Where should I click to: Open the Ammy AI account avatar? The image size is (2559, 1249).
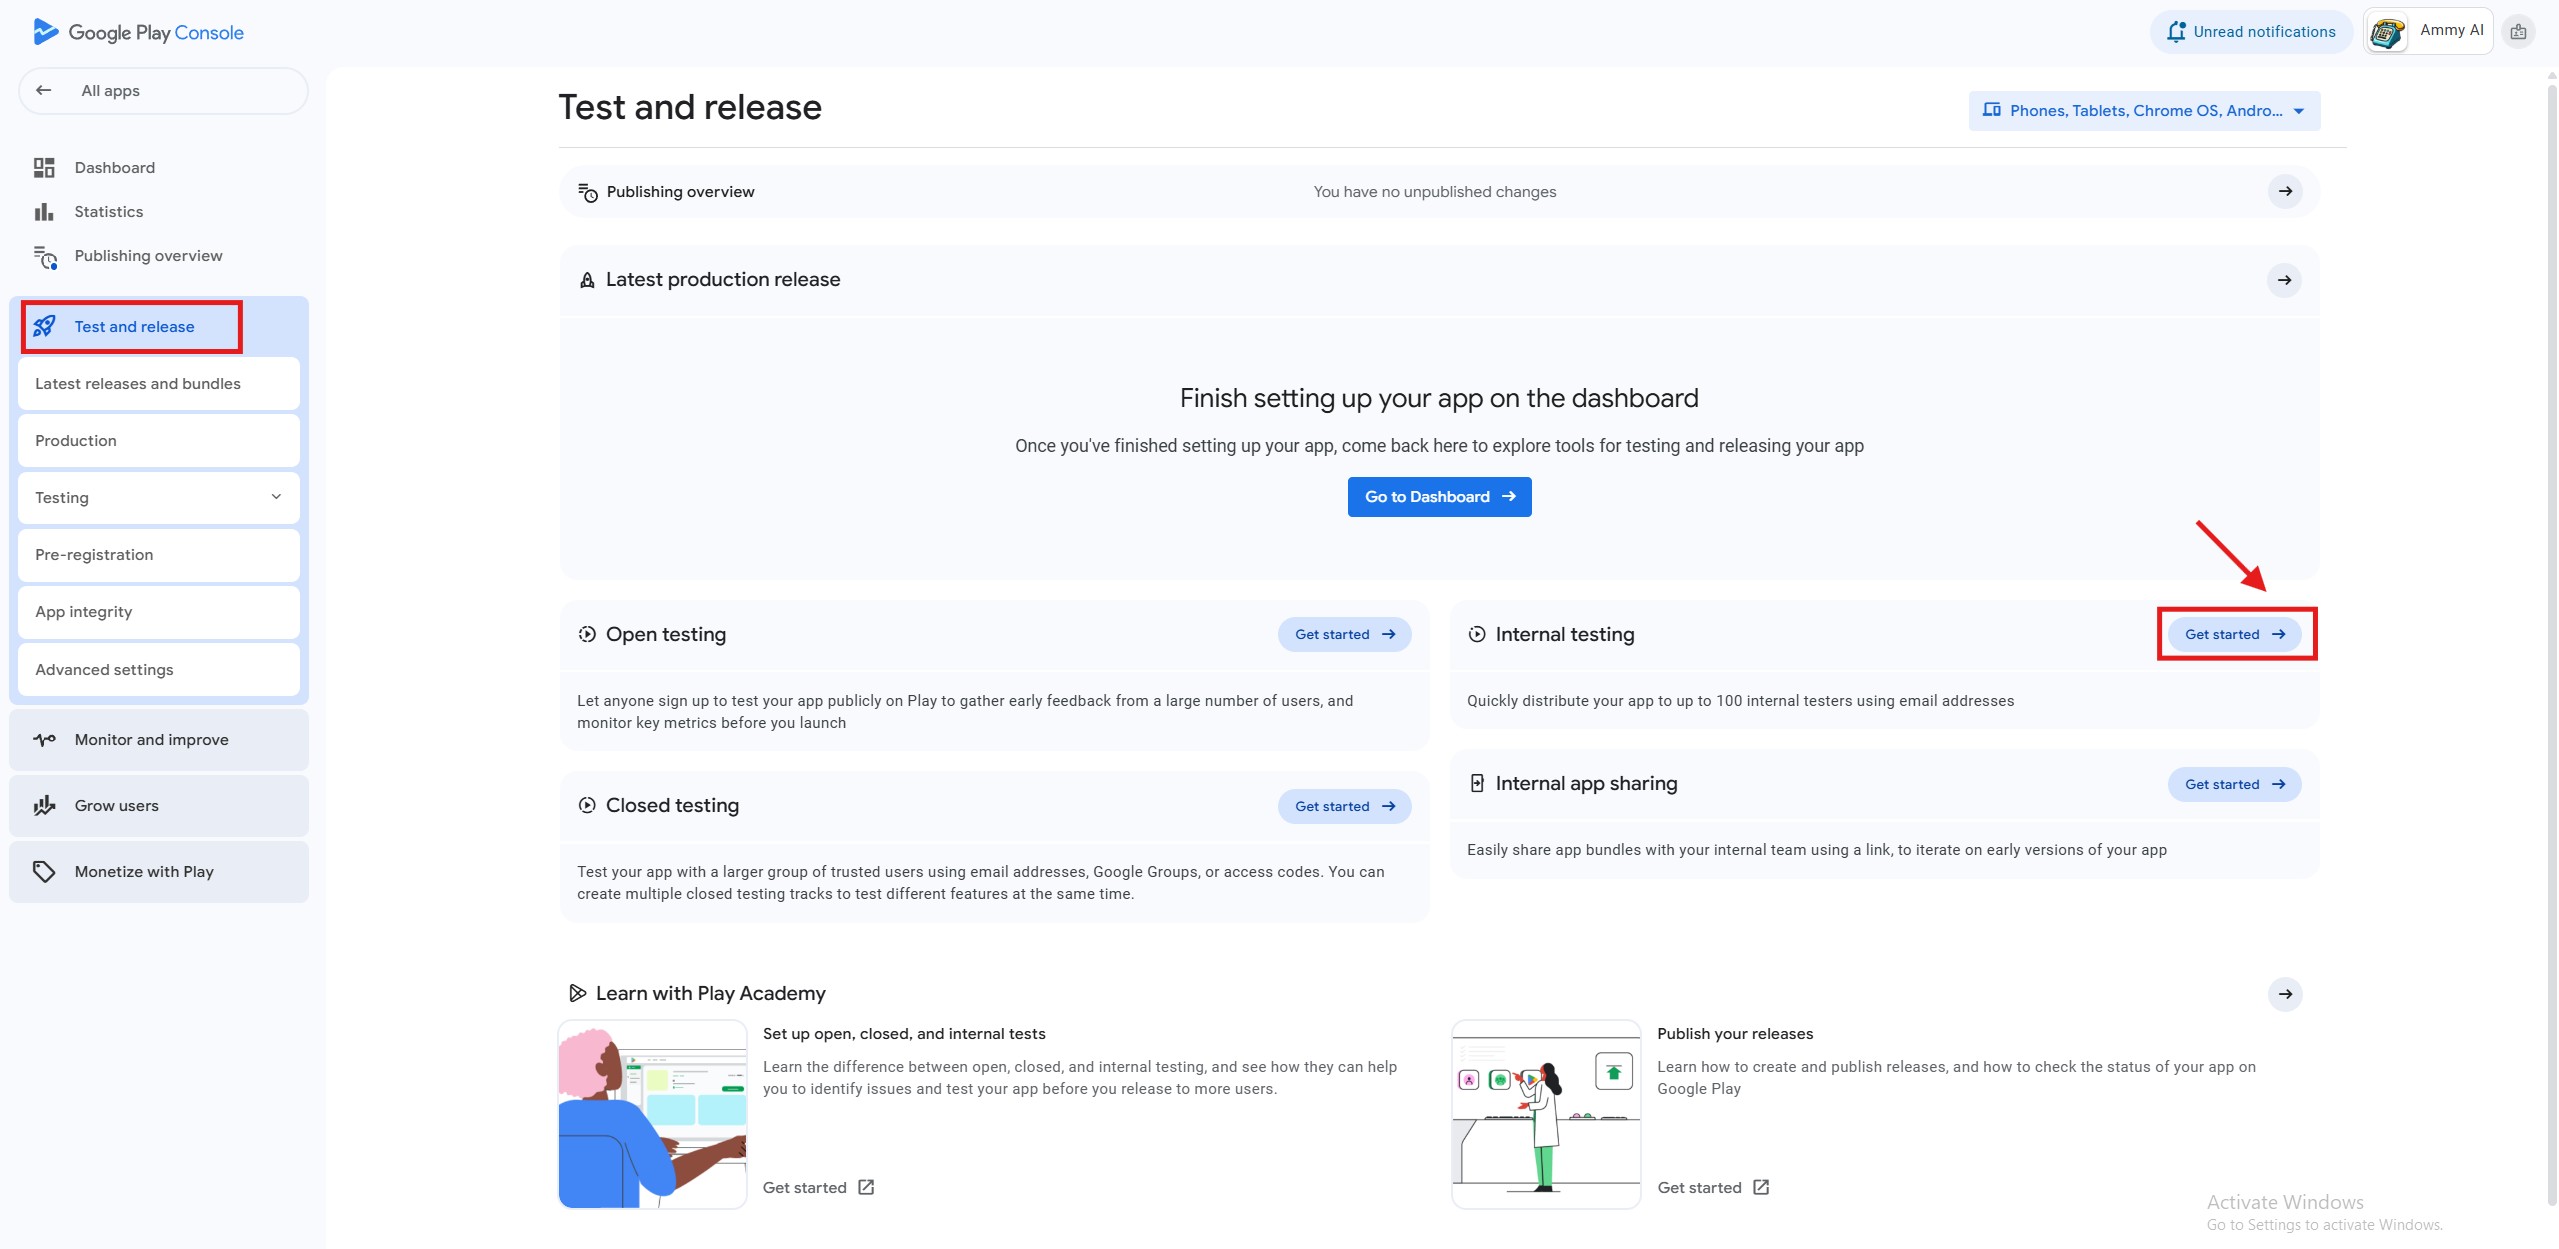pyautogui.click(x=2387, y=32)
